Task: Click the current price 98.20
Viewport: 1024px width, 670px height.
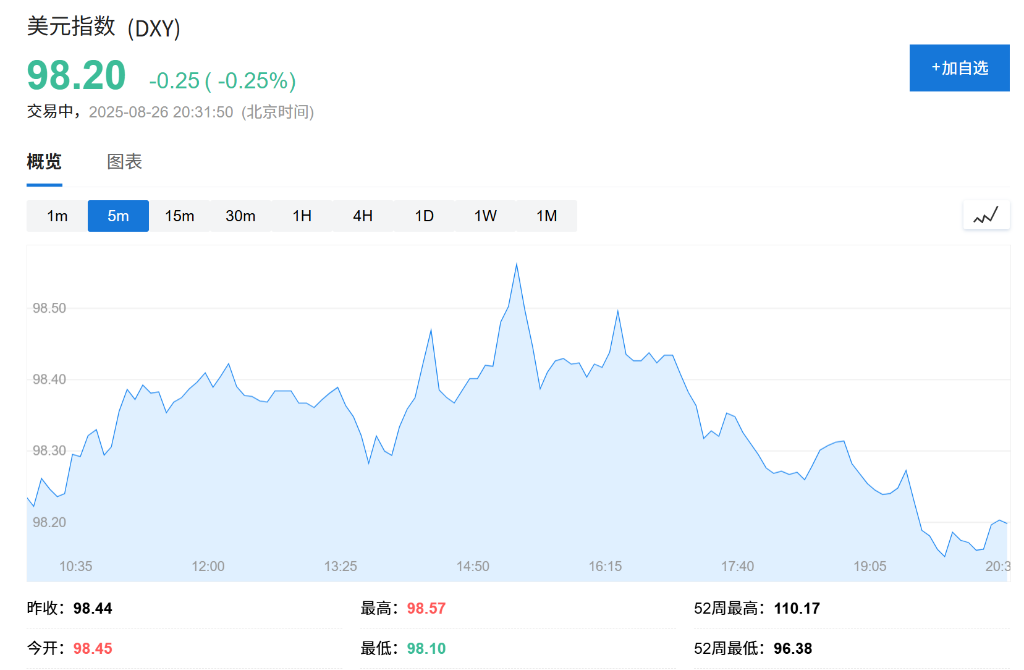Action: 77,76
